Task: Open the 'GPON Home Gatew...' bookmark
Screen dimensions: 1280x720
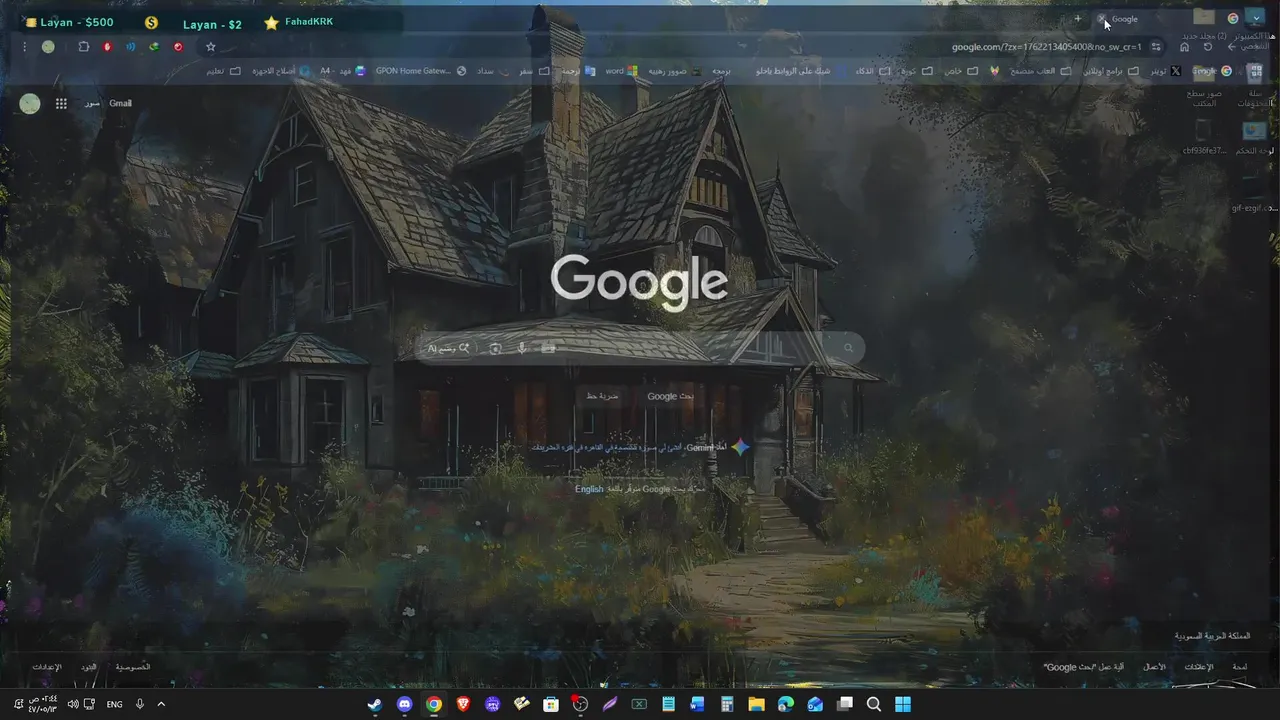Action: pos(420,71)
